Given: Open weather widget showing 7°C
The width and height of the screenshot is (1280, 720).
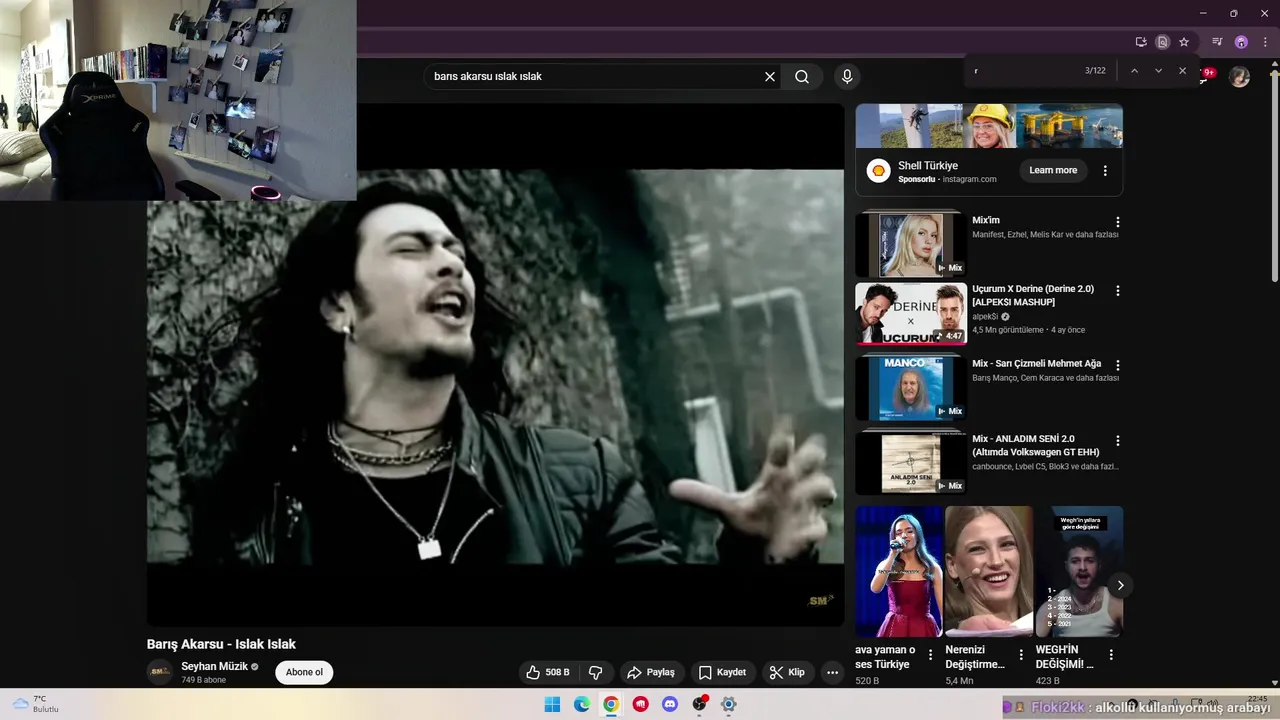Looking at the screenshot, I should [x=35, y=704].
